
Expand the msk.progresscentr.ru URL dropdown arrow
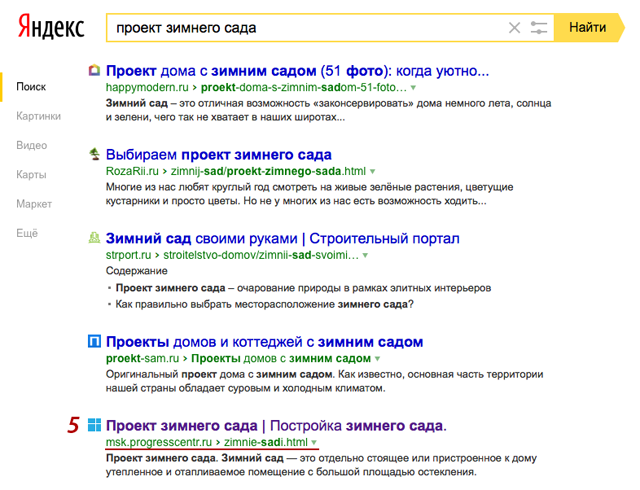click(314, 442)
